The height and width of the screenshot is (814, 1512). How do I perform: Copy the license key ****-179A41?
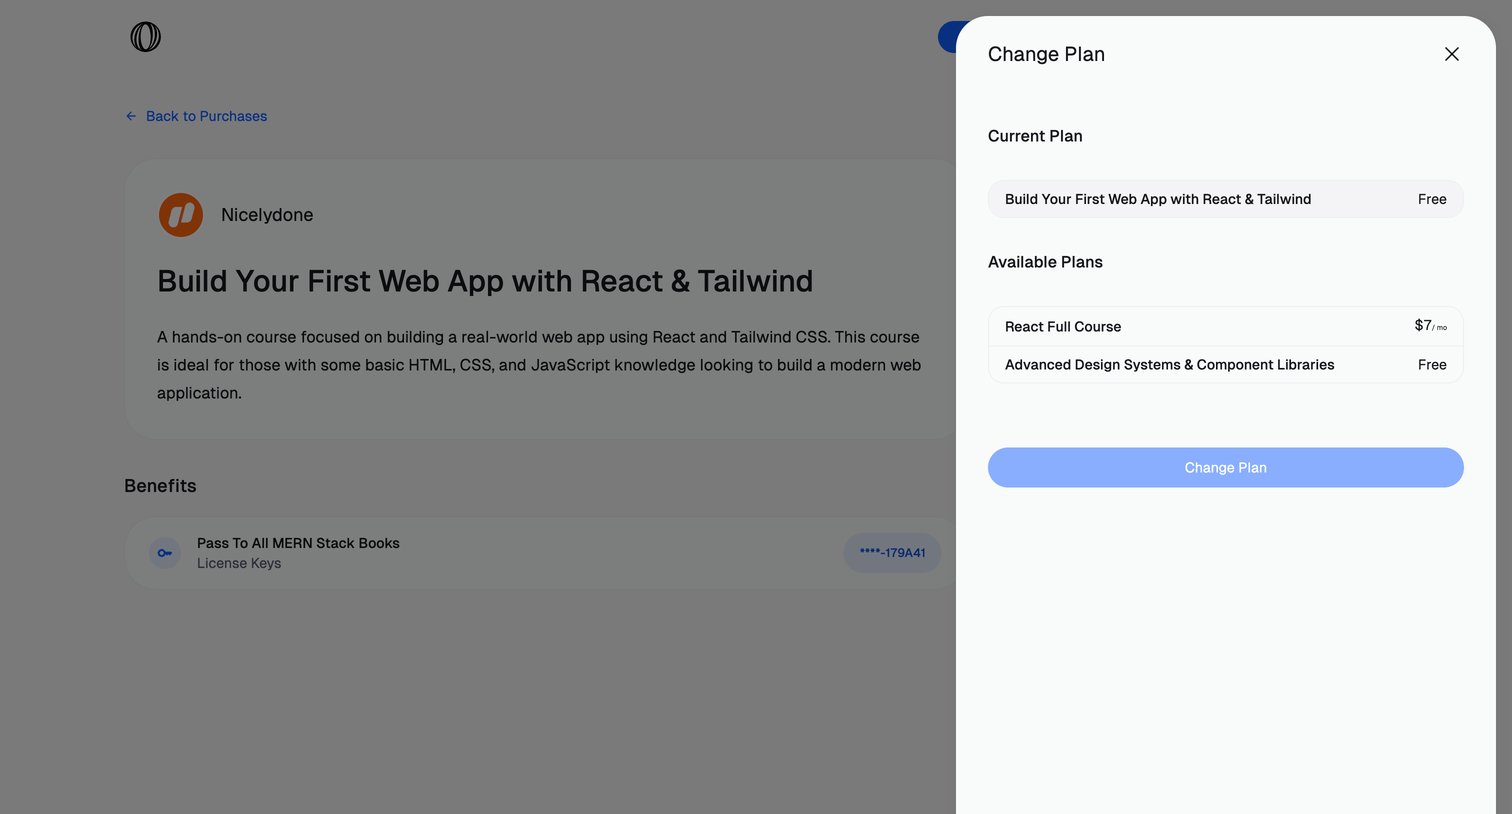click(892, 553)
